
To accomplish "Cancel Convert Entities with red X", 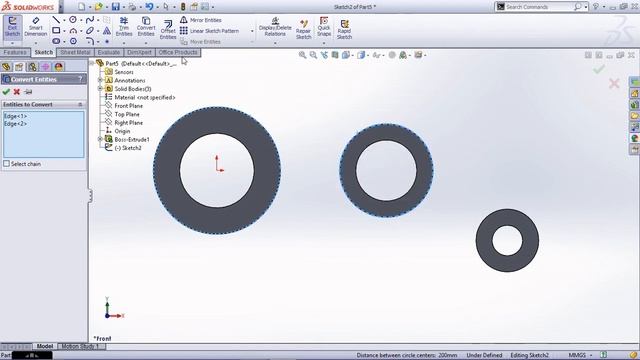I will [x=17, y=92].
